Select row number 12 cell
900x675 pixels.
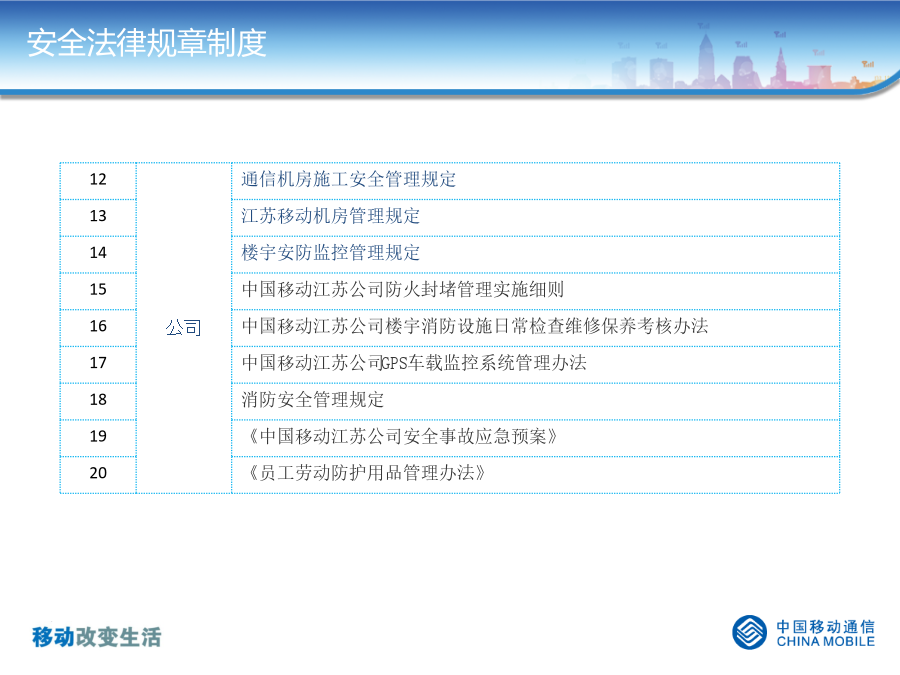[x=98, y=181]
